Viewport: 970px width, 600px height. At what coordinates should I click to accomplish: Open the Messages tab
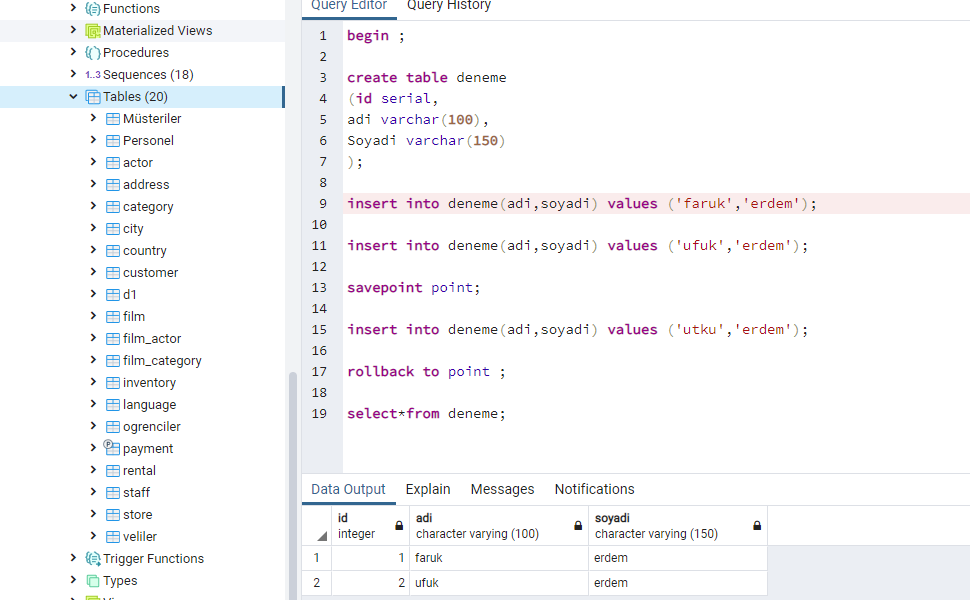(502, 489)
